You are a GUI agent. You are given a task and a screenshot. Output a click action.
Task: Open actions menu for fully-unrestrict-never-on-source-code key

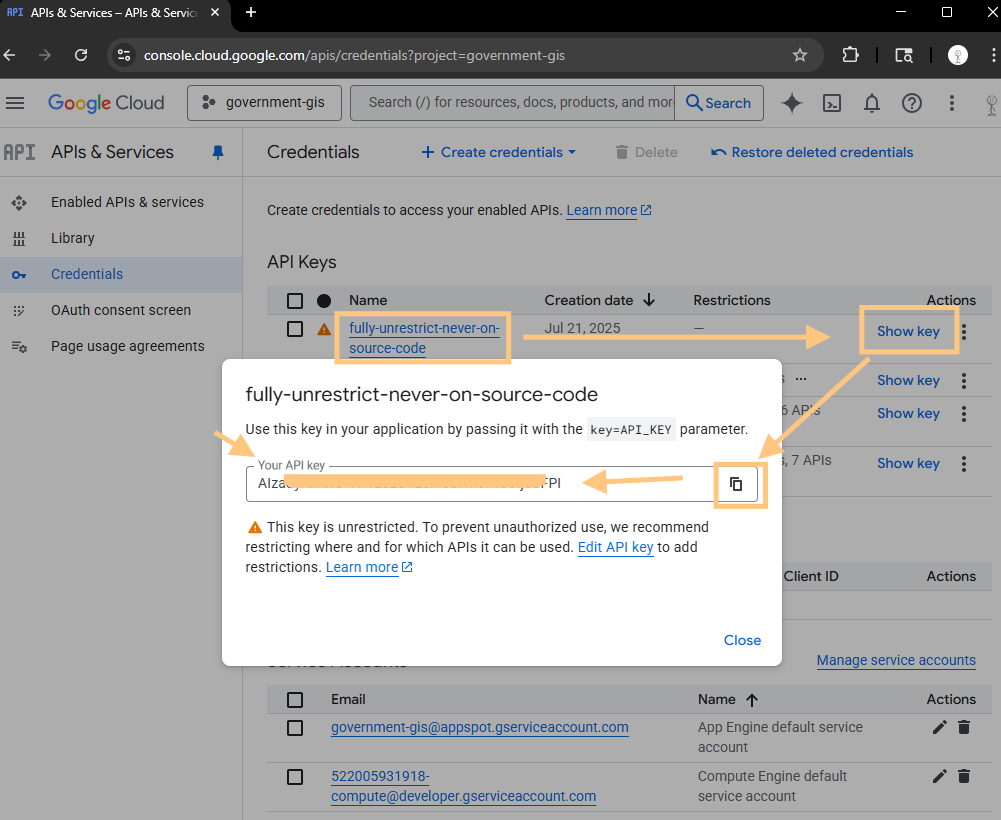pyautogui.click(x=964, y=331)
